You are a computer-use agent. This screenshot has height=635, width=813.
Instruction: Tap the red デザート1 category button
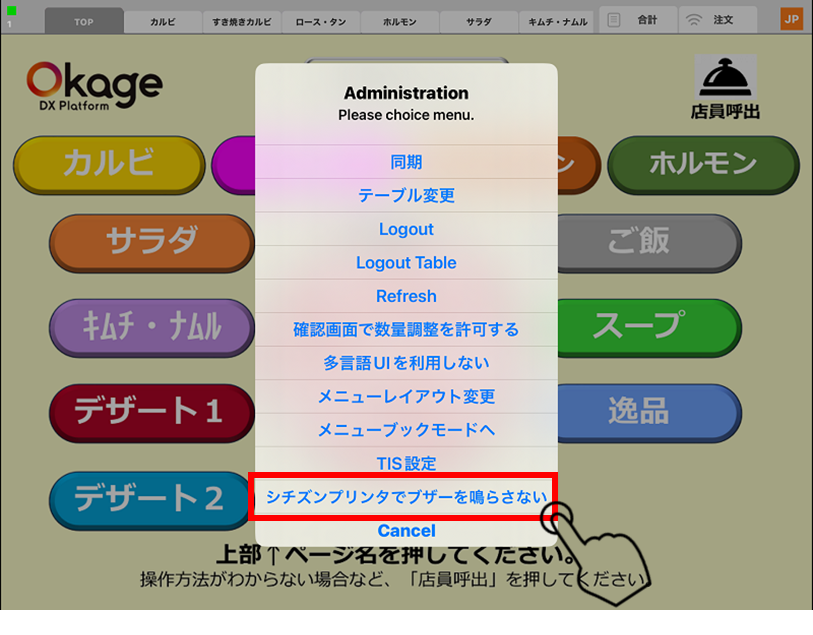point(150,412)
